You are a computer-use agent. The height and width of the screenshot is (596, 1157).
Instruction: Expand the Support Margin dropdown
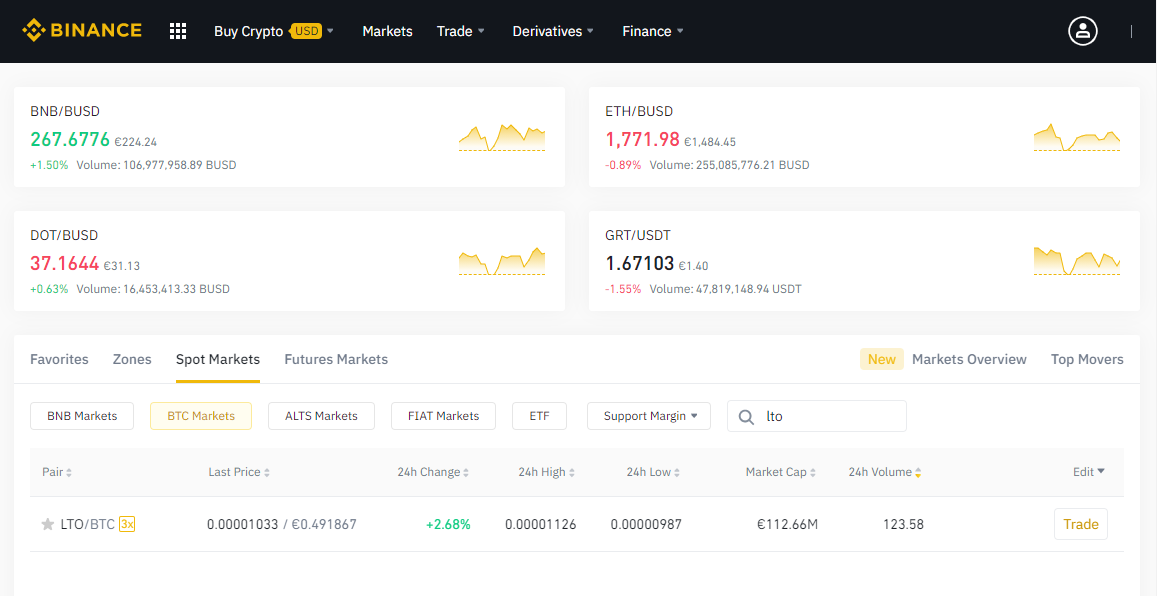pos(649,416)
